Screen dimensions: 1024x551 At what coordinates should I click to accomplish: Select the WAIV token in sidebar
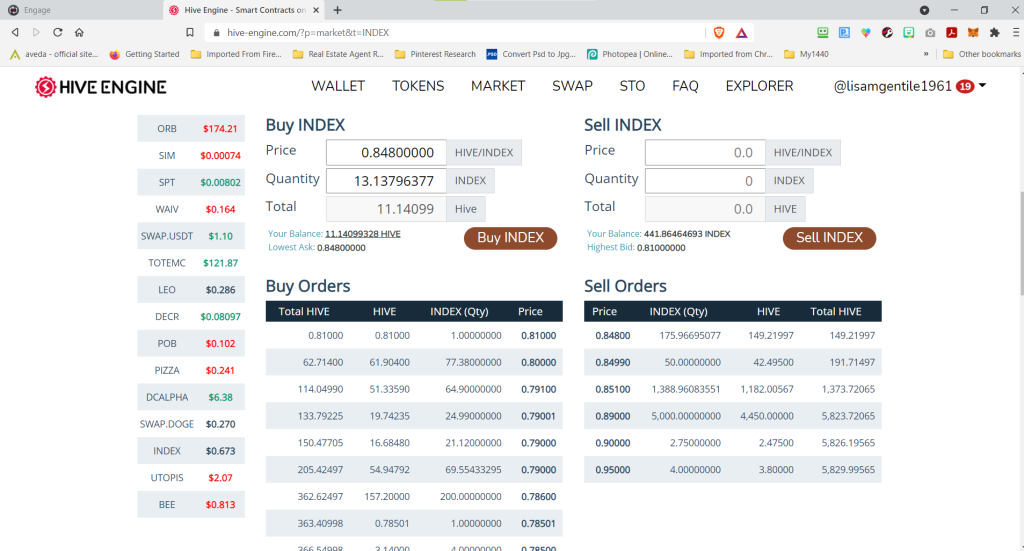(x=191, y=209)
